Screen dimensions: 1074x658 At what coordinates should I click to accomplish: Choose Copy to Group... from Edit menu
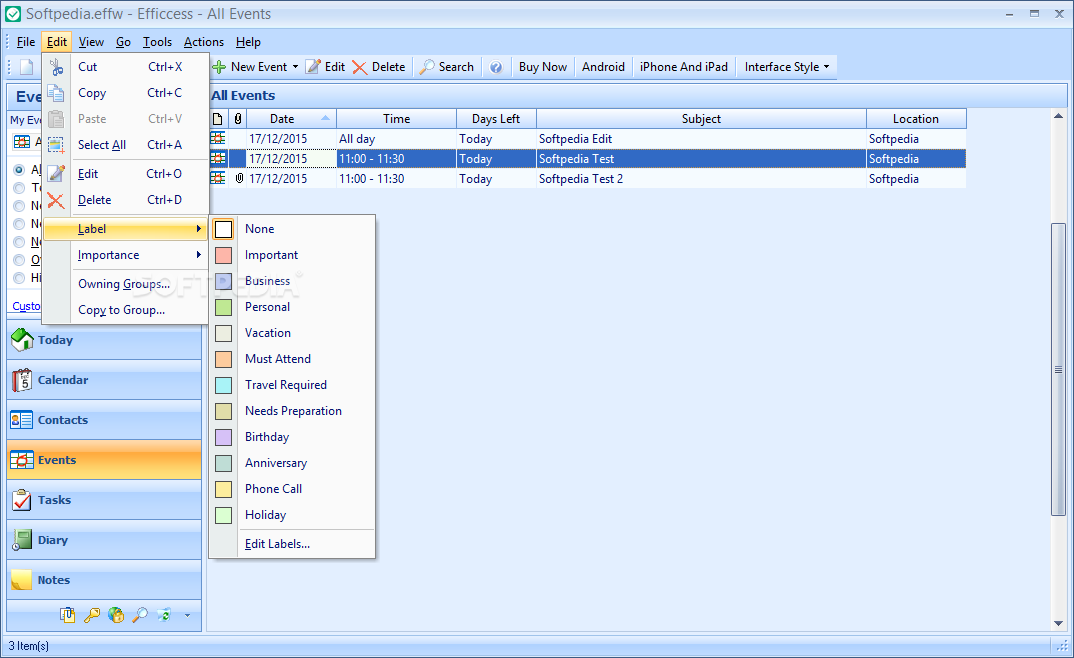coord(125,309)
